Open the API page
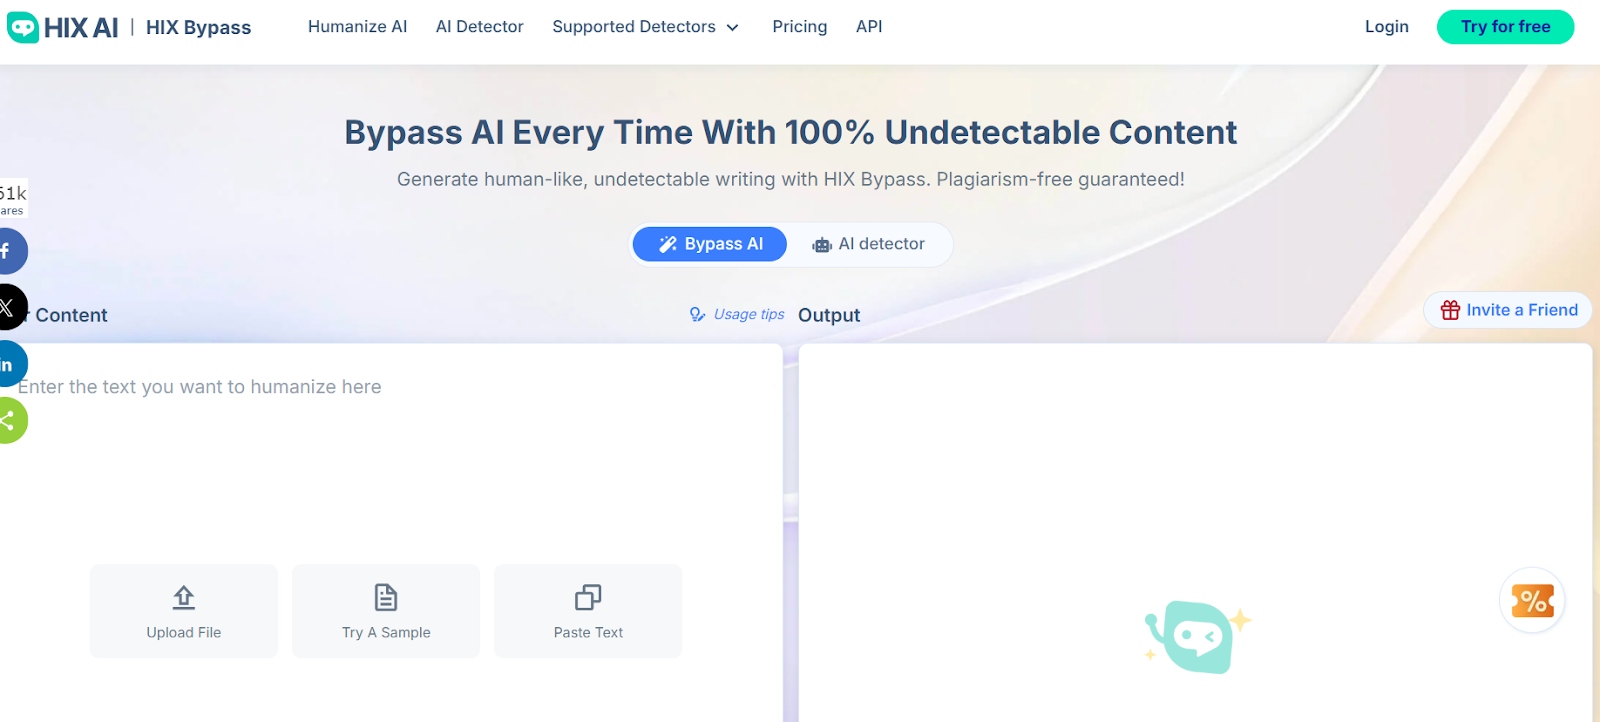 tap(869, 27)
